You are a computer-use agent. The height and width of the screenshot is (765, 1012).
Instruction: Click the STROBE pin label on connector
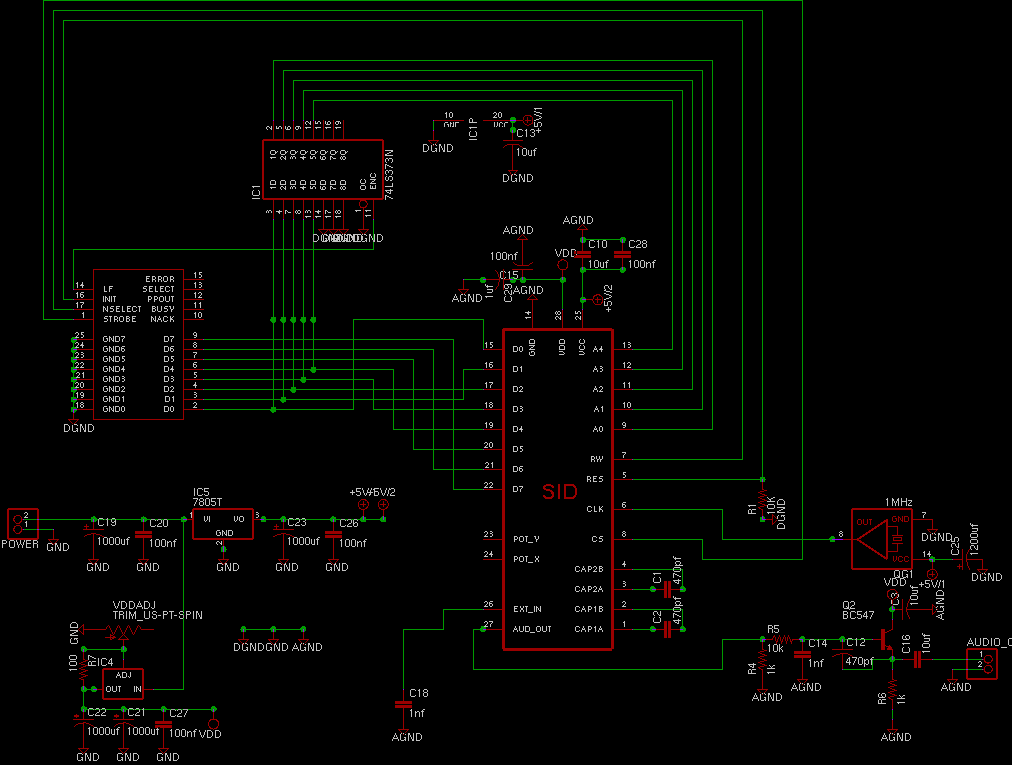click(119, 319)
